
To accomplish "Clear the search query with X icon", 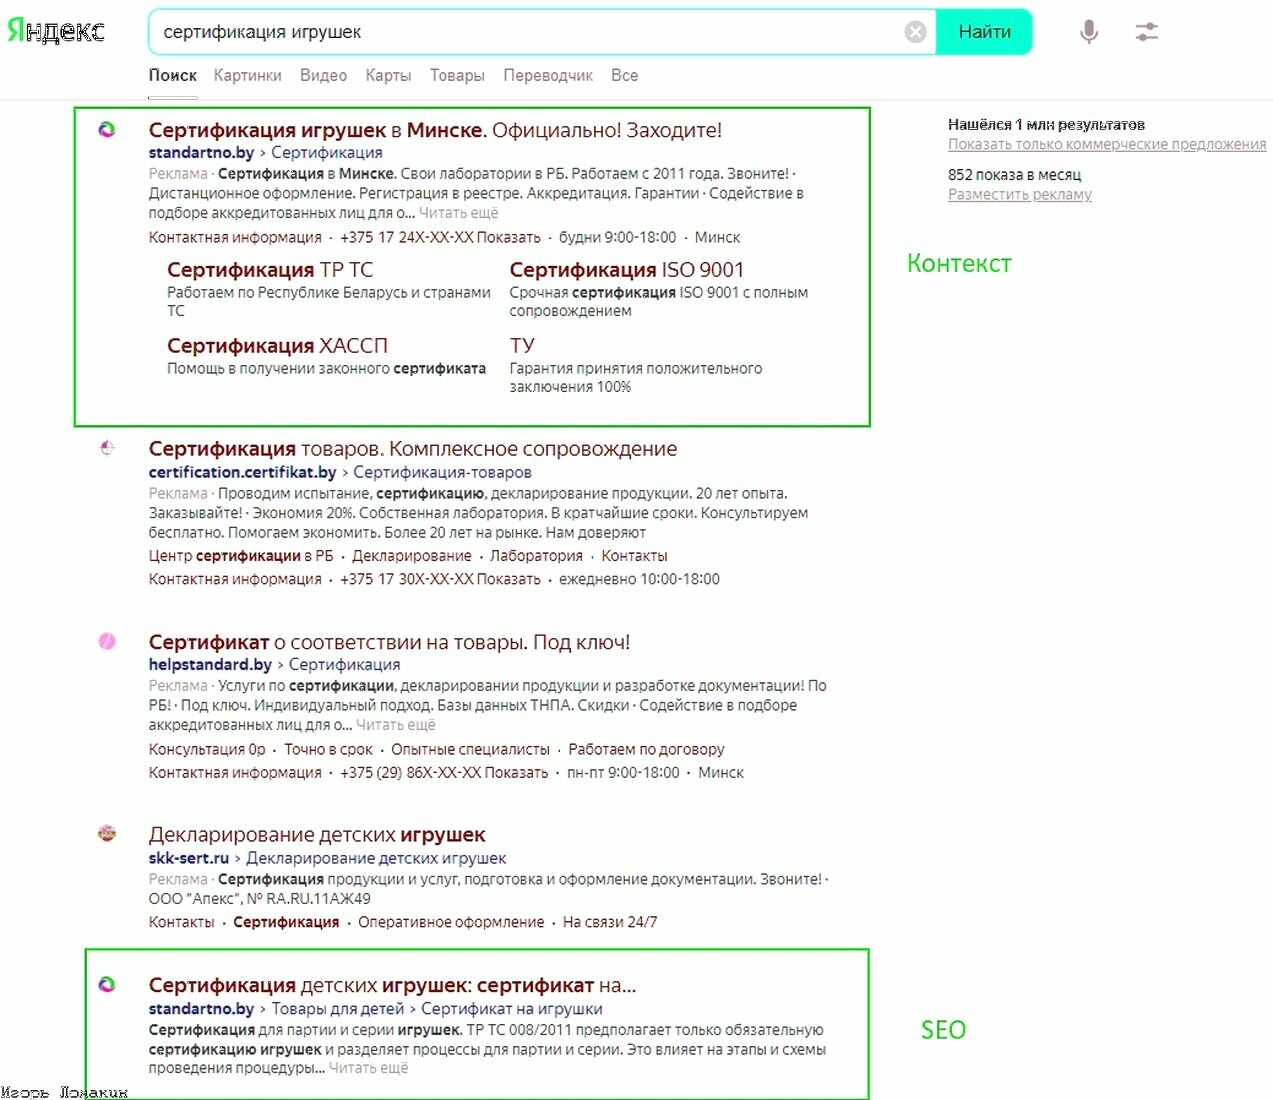I will [x=915, y=32].
